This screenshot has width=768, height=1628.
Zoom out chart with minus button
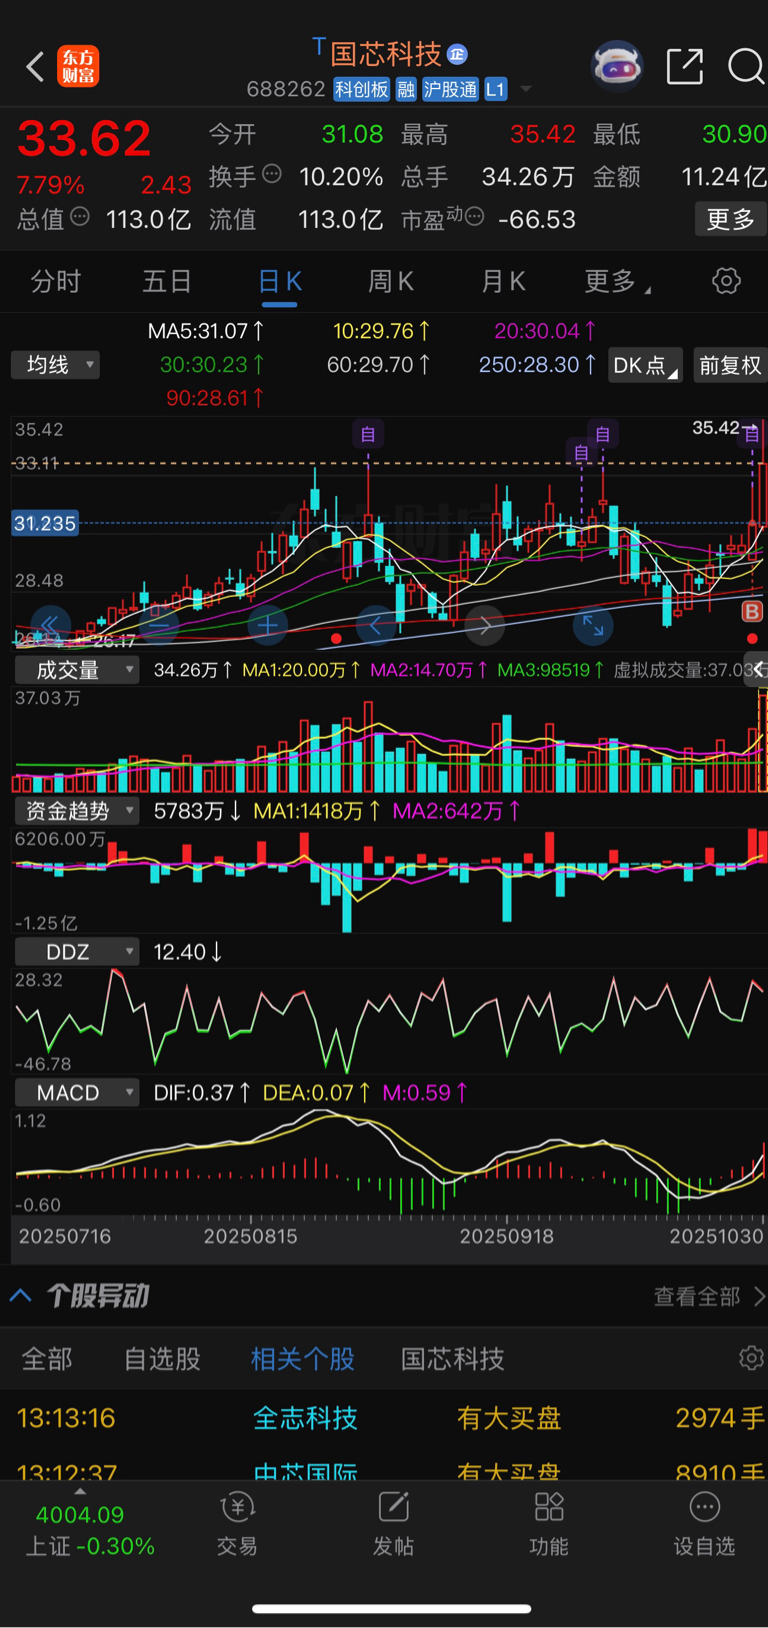tap(159, 626)
